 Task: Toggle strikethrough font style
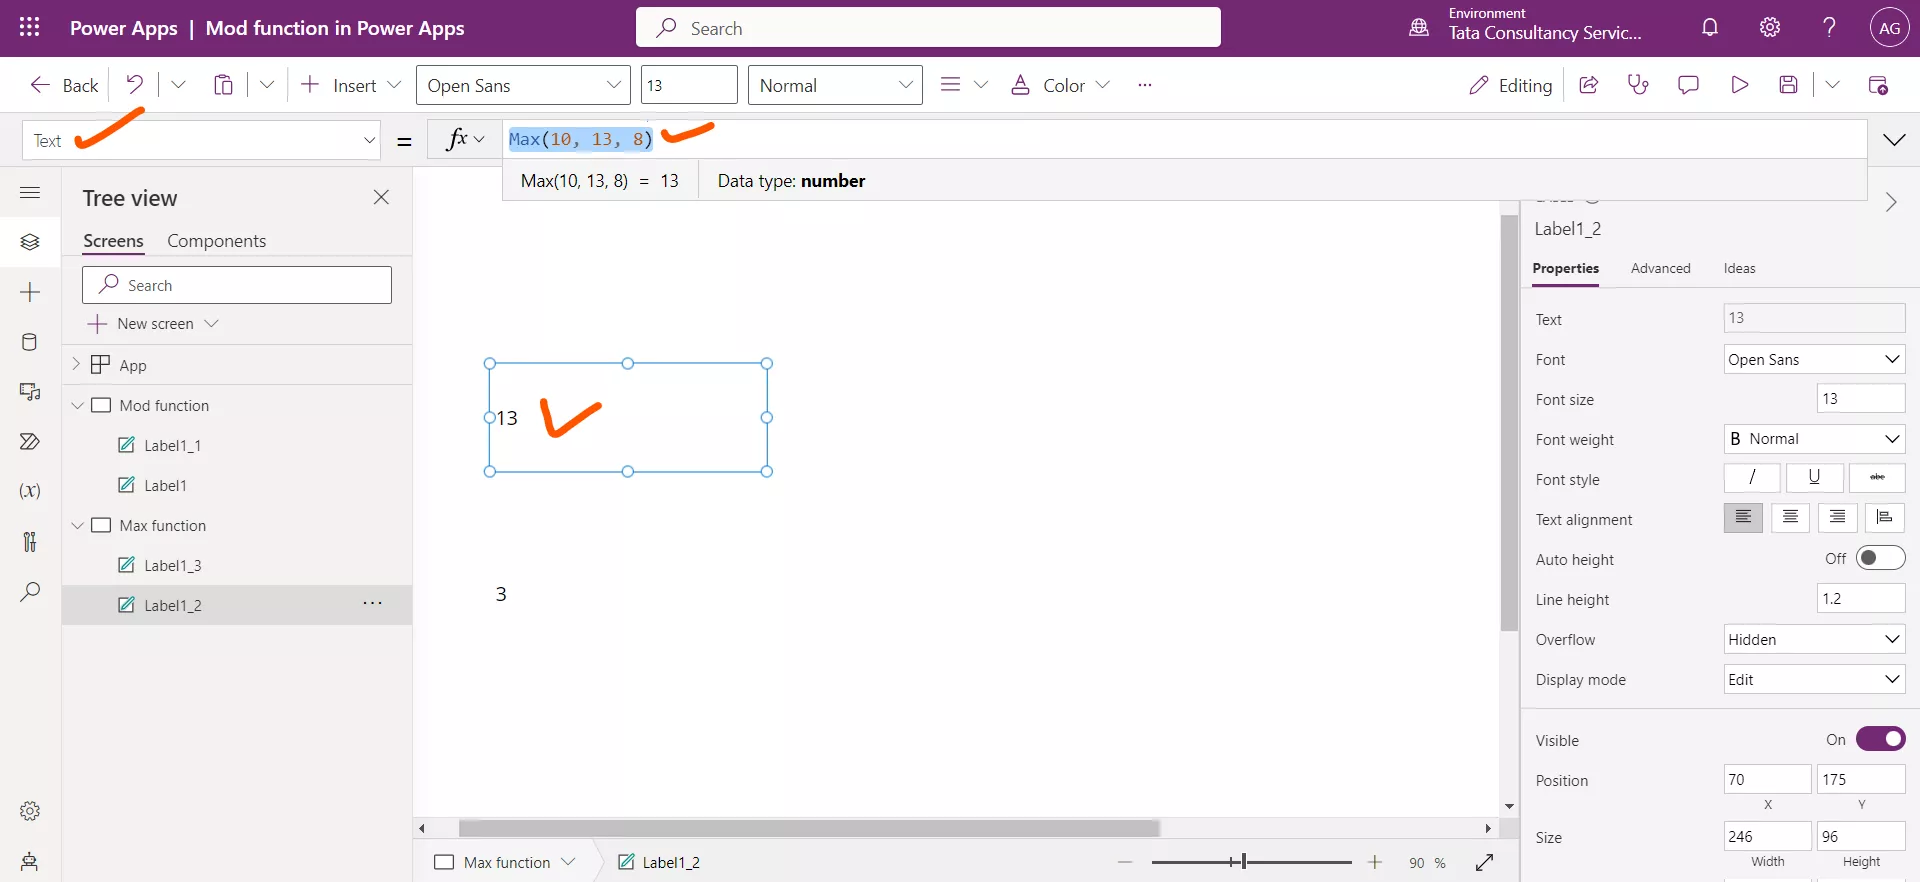1877,478
